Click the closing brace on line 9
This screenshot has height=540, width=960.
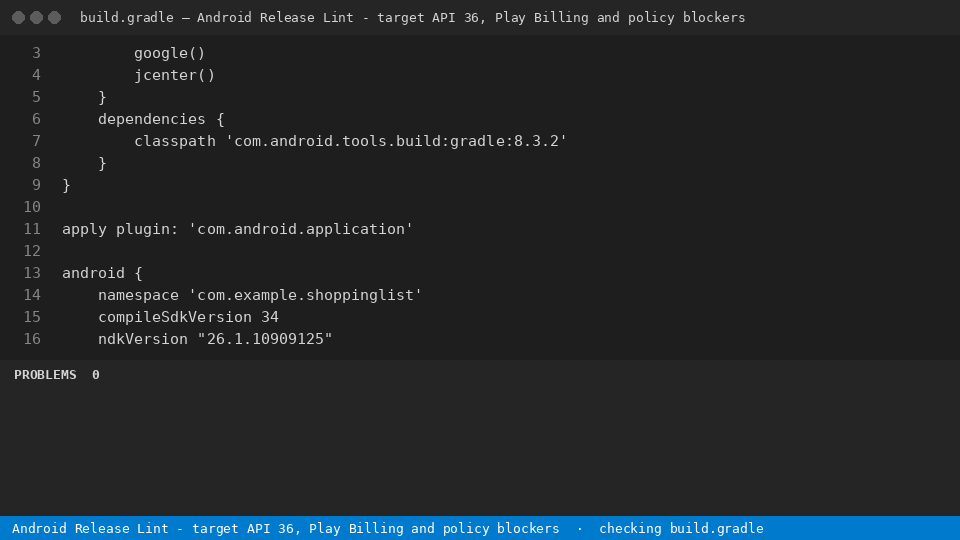[66, 186]
